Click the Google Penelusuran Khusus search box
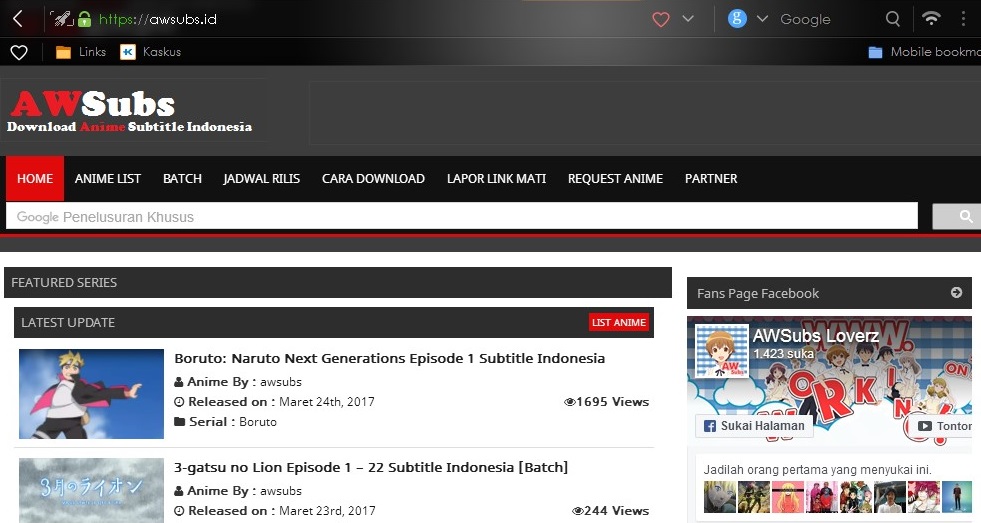 coord(462,216)
